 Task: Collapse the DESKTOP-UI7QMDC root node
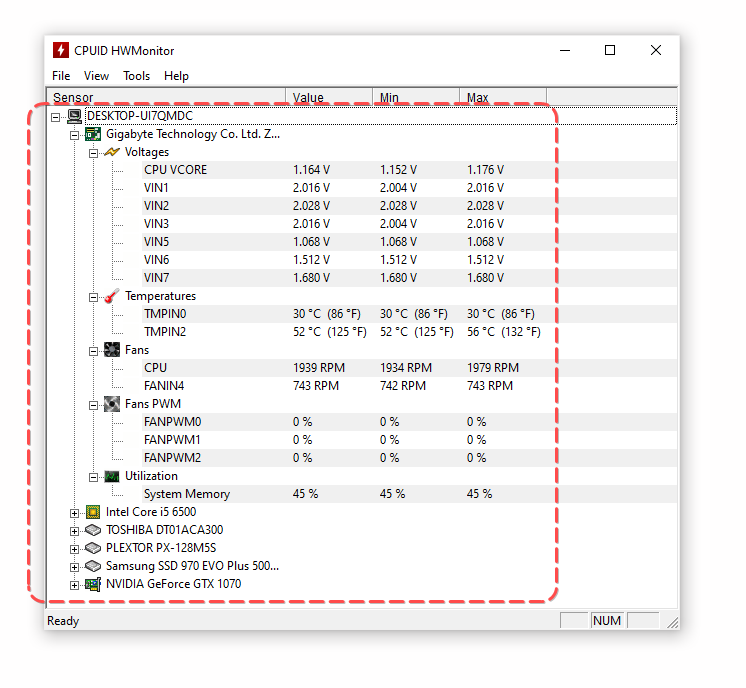pyautogui.click(x=56, y=117)
